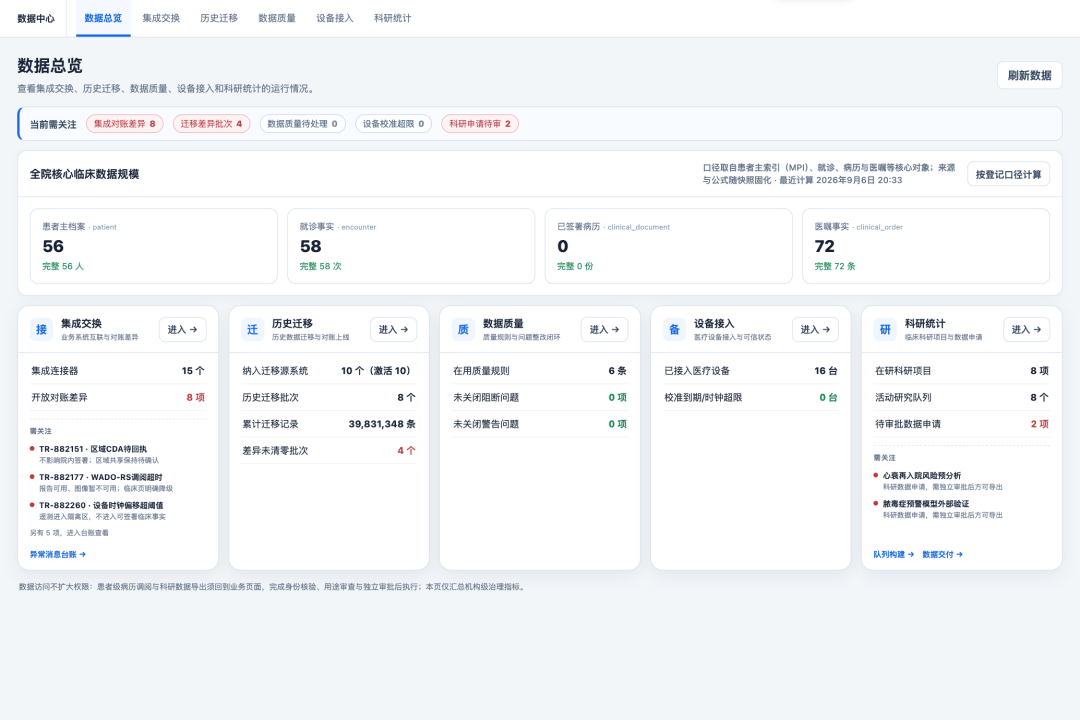Click the 备 icon of 设备接入 card

674,329
